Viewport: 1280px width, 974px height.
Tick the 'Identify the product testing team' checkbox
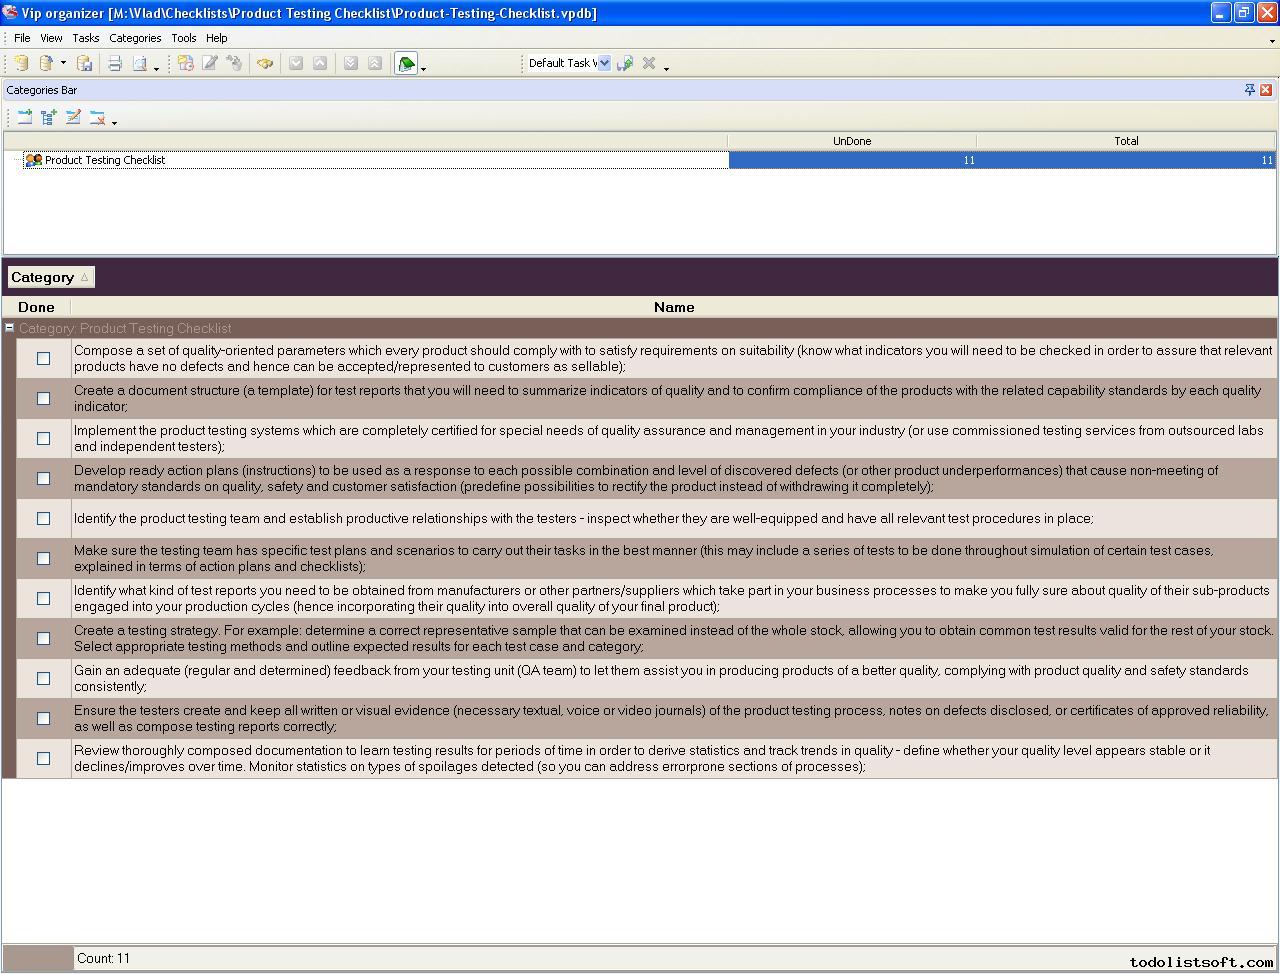[x=43, y=518]
